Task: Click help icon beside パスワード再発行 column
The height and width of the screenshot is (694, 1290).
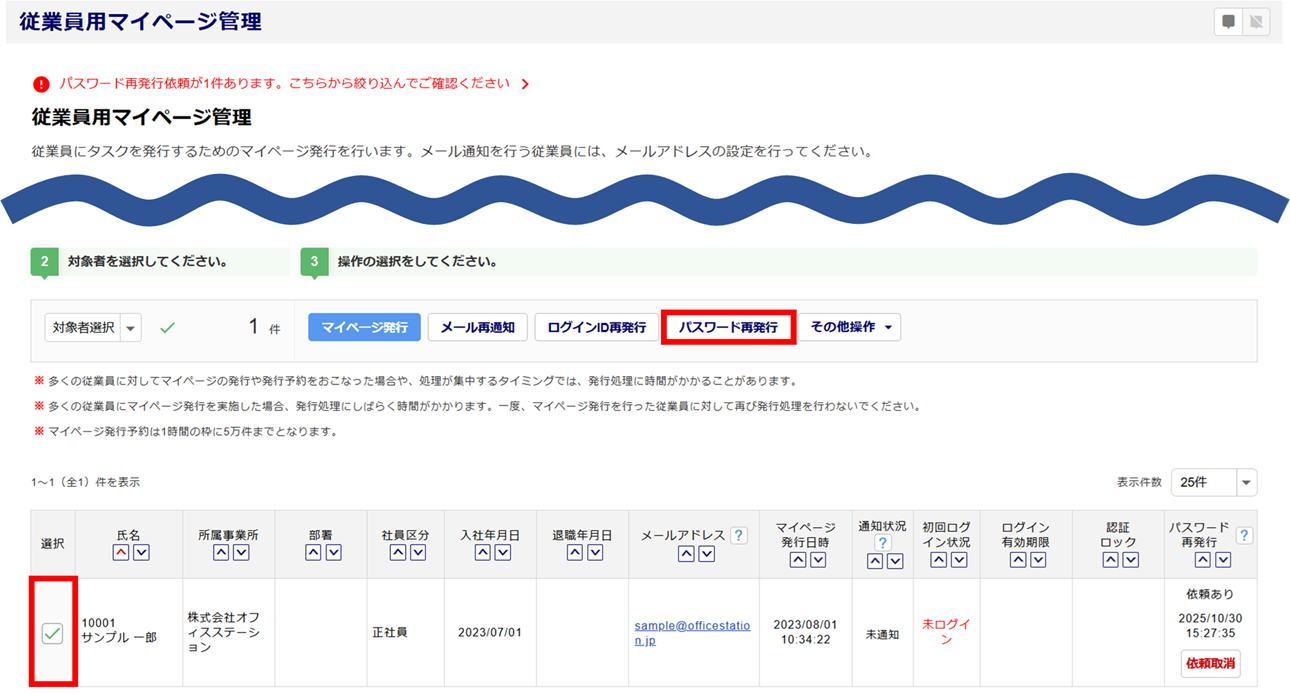Action: (x=1244, y=536)
